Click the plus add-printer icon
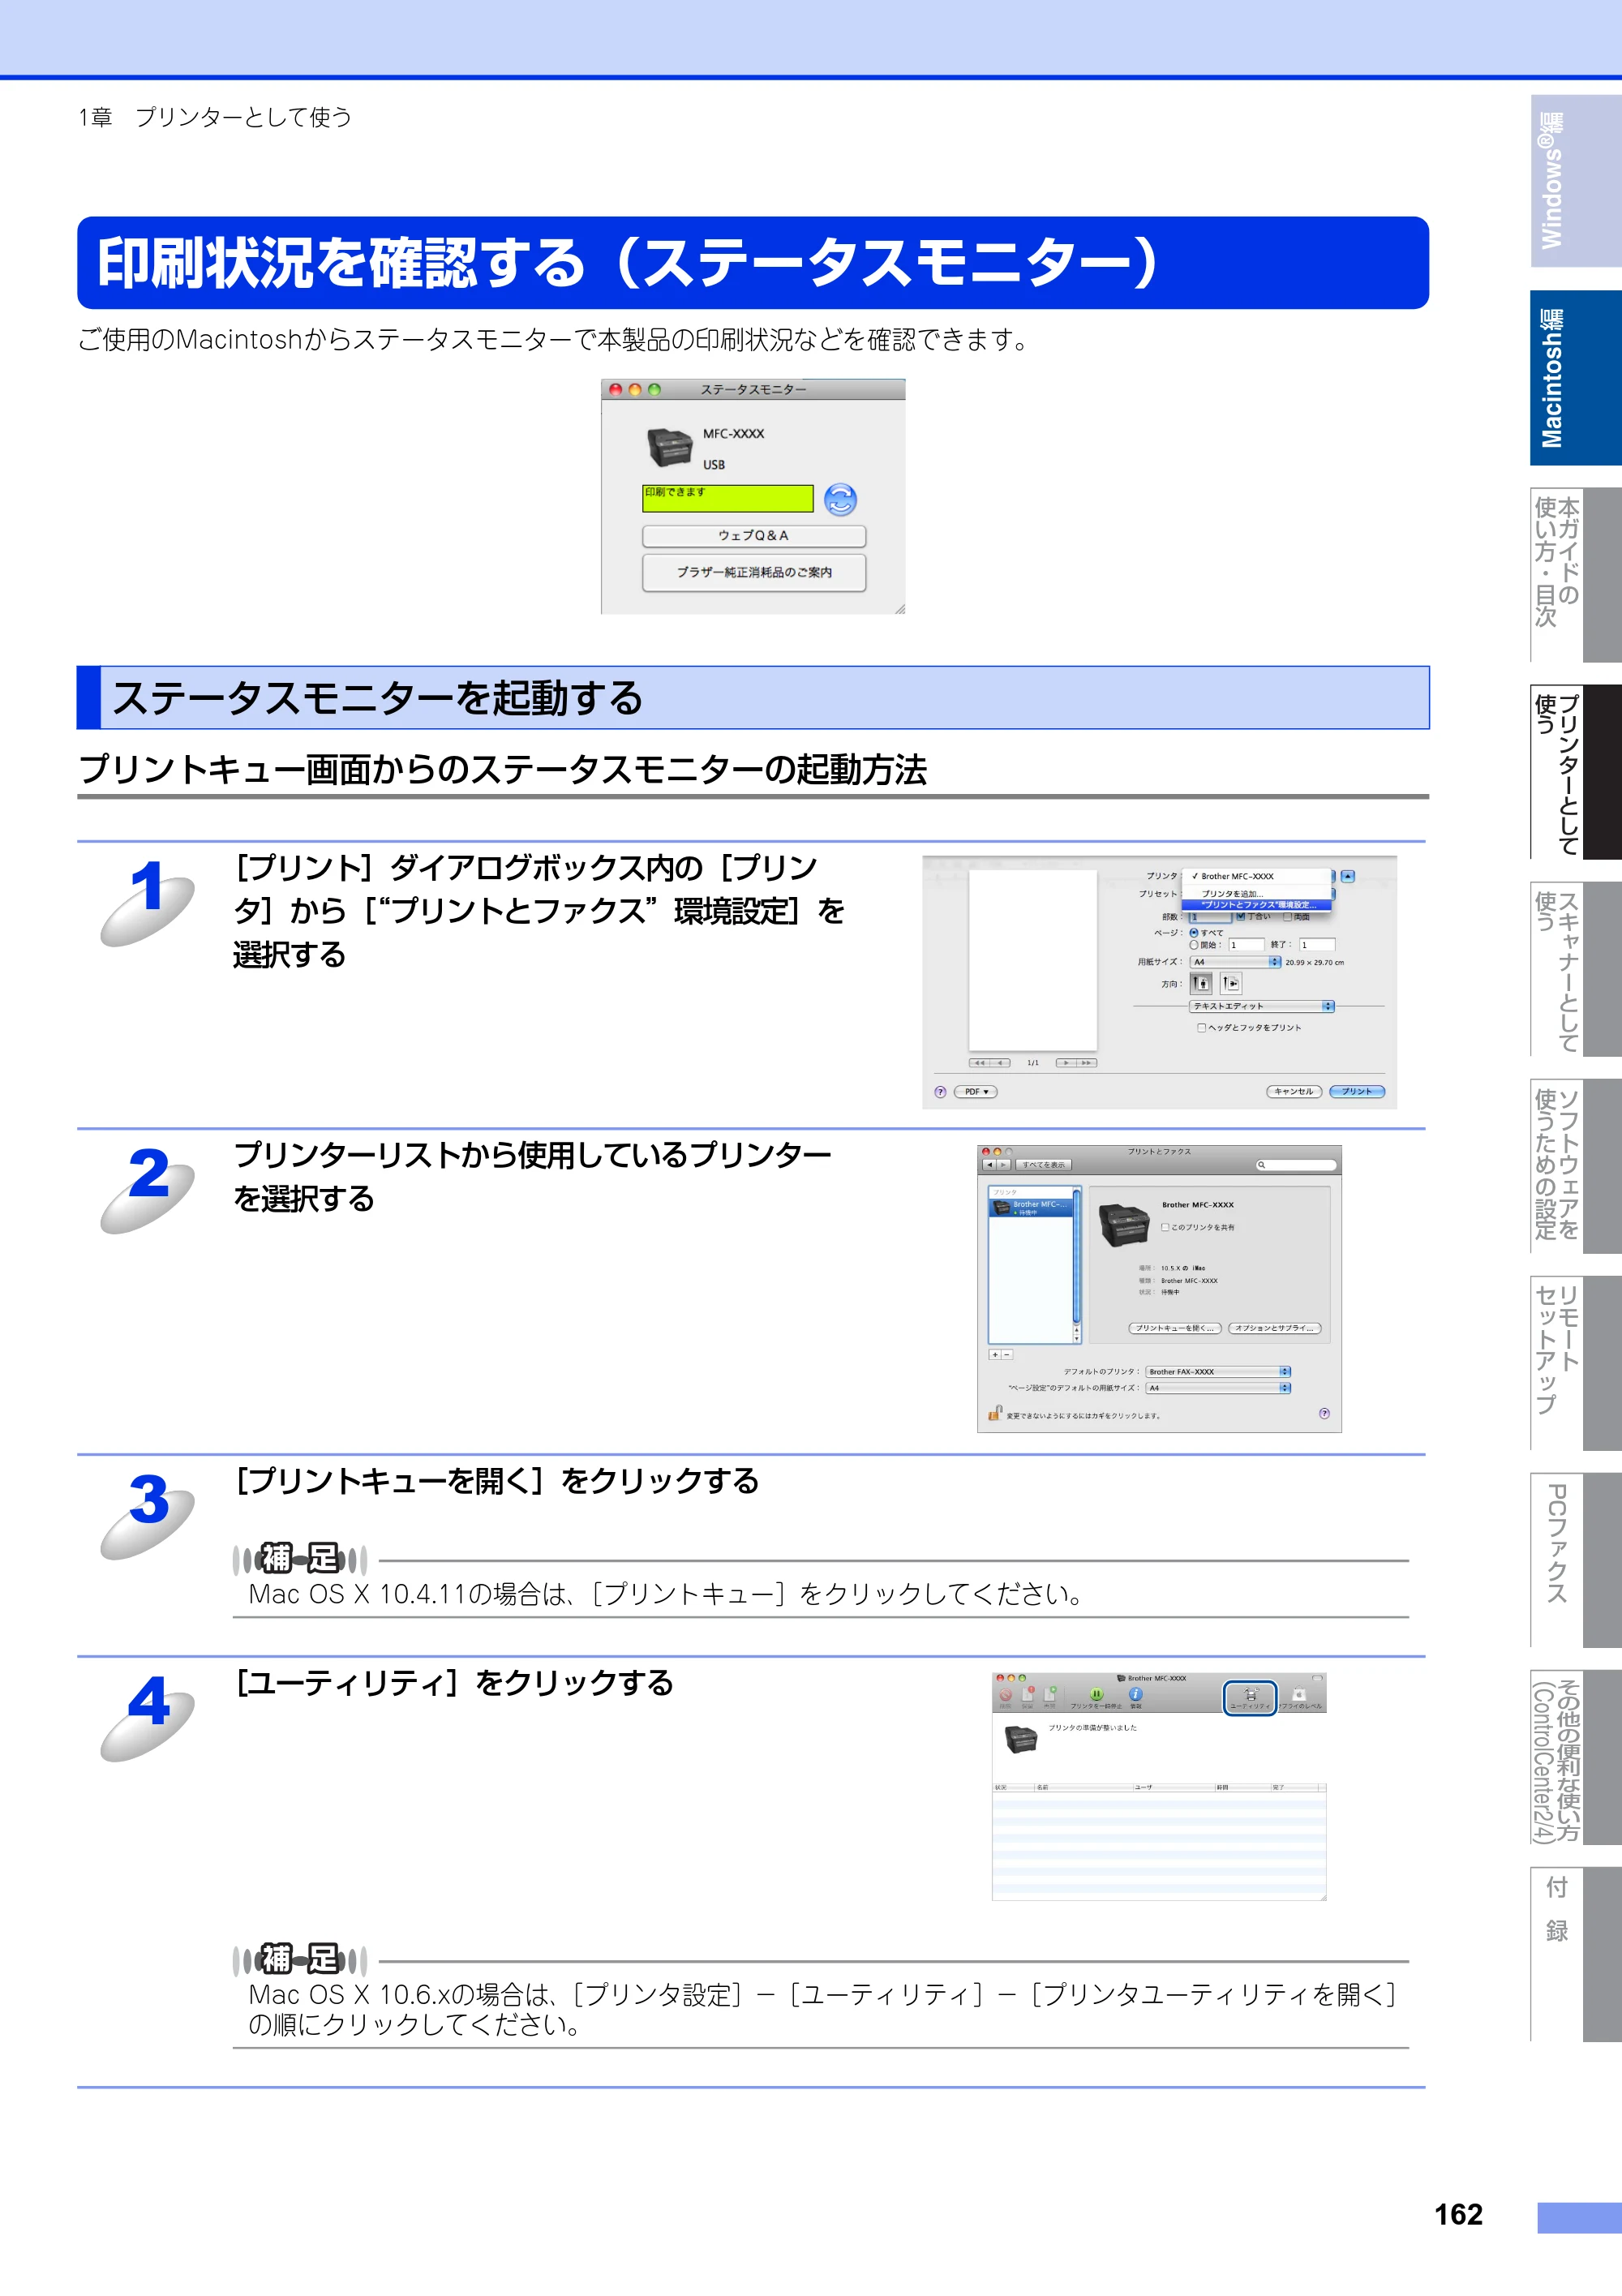The width and height of the screenshot is (1622, 2296). pos(995,1354)
